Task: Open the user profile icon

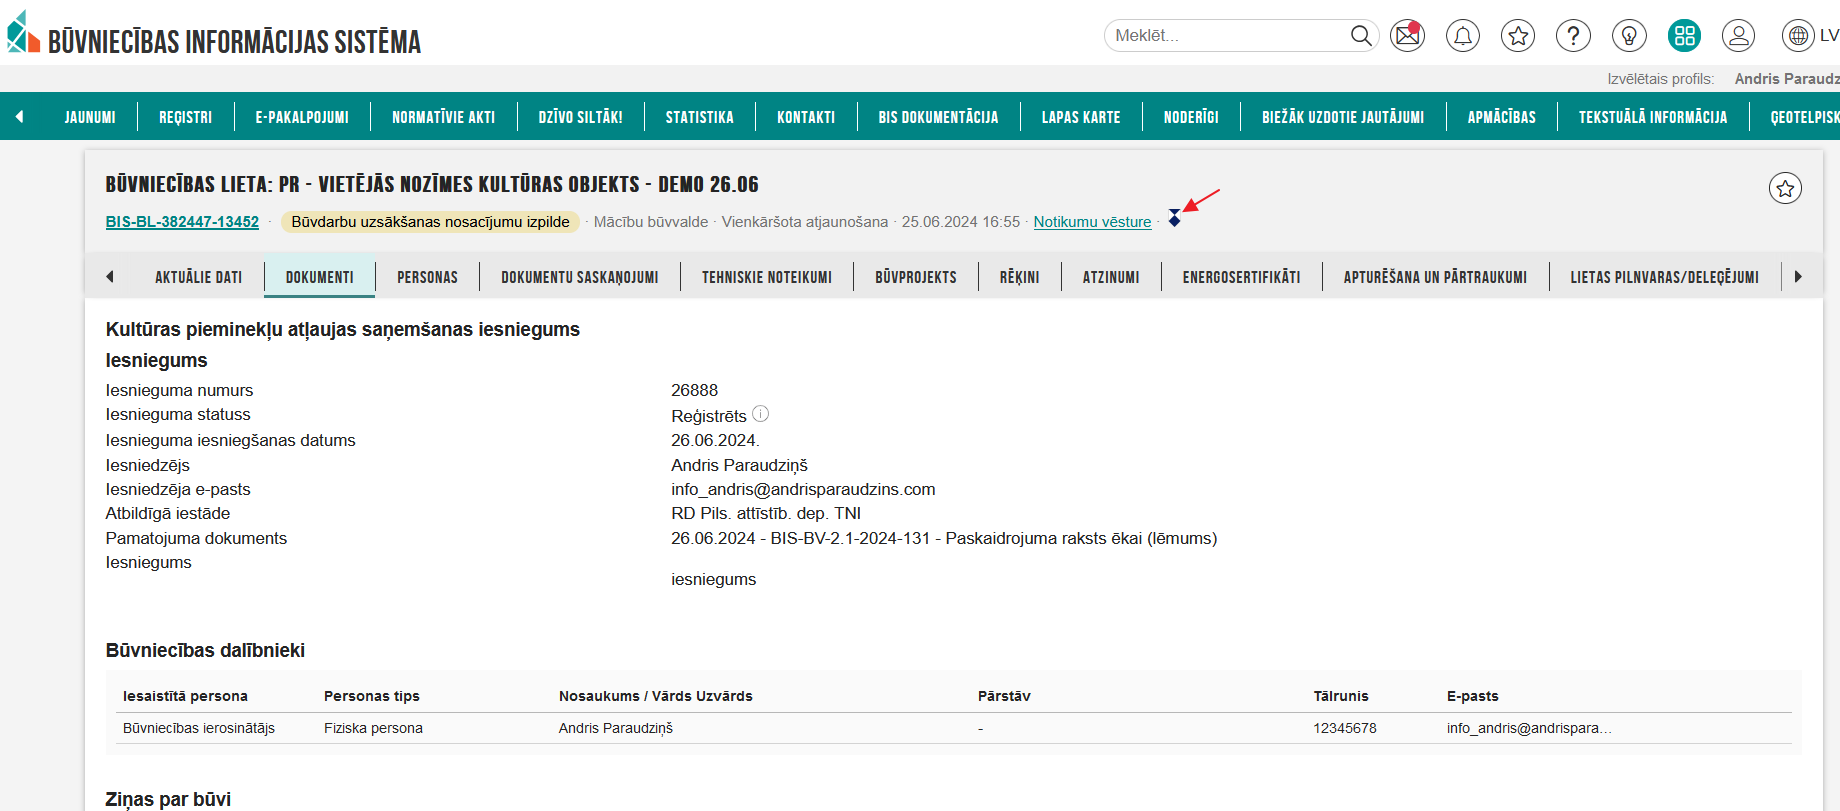Action: click(x=1739, y=36)
